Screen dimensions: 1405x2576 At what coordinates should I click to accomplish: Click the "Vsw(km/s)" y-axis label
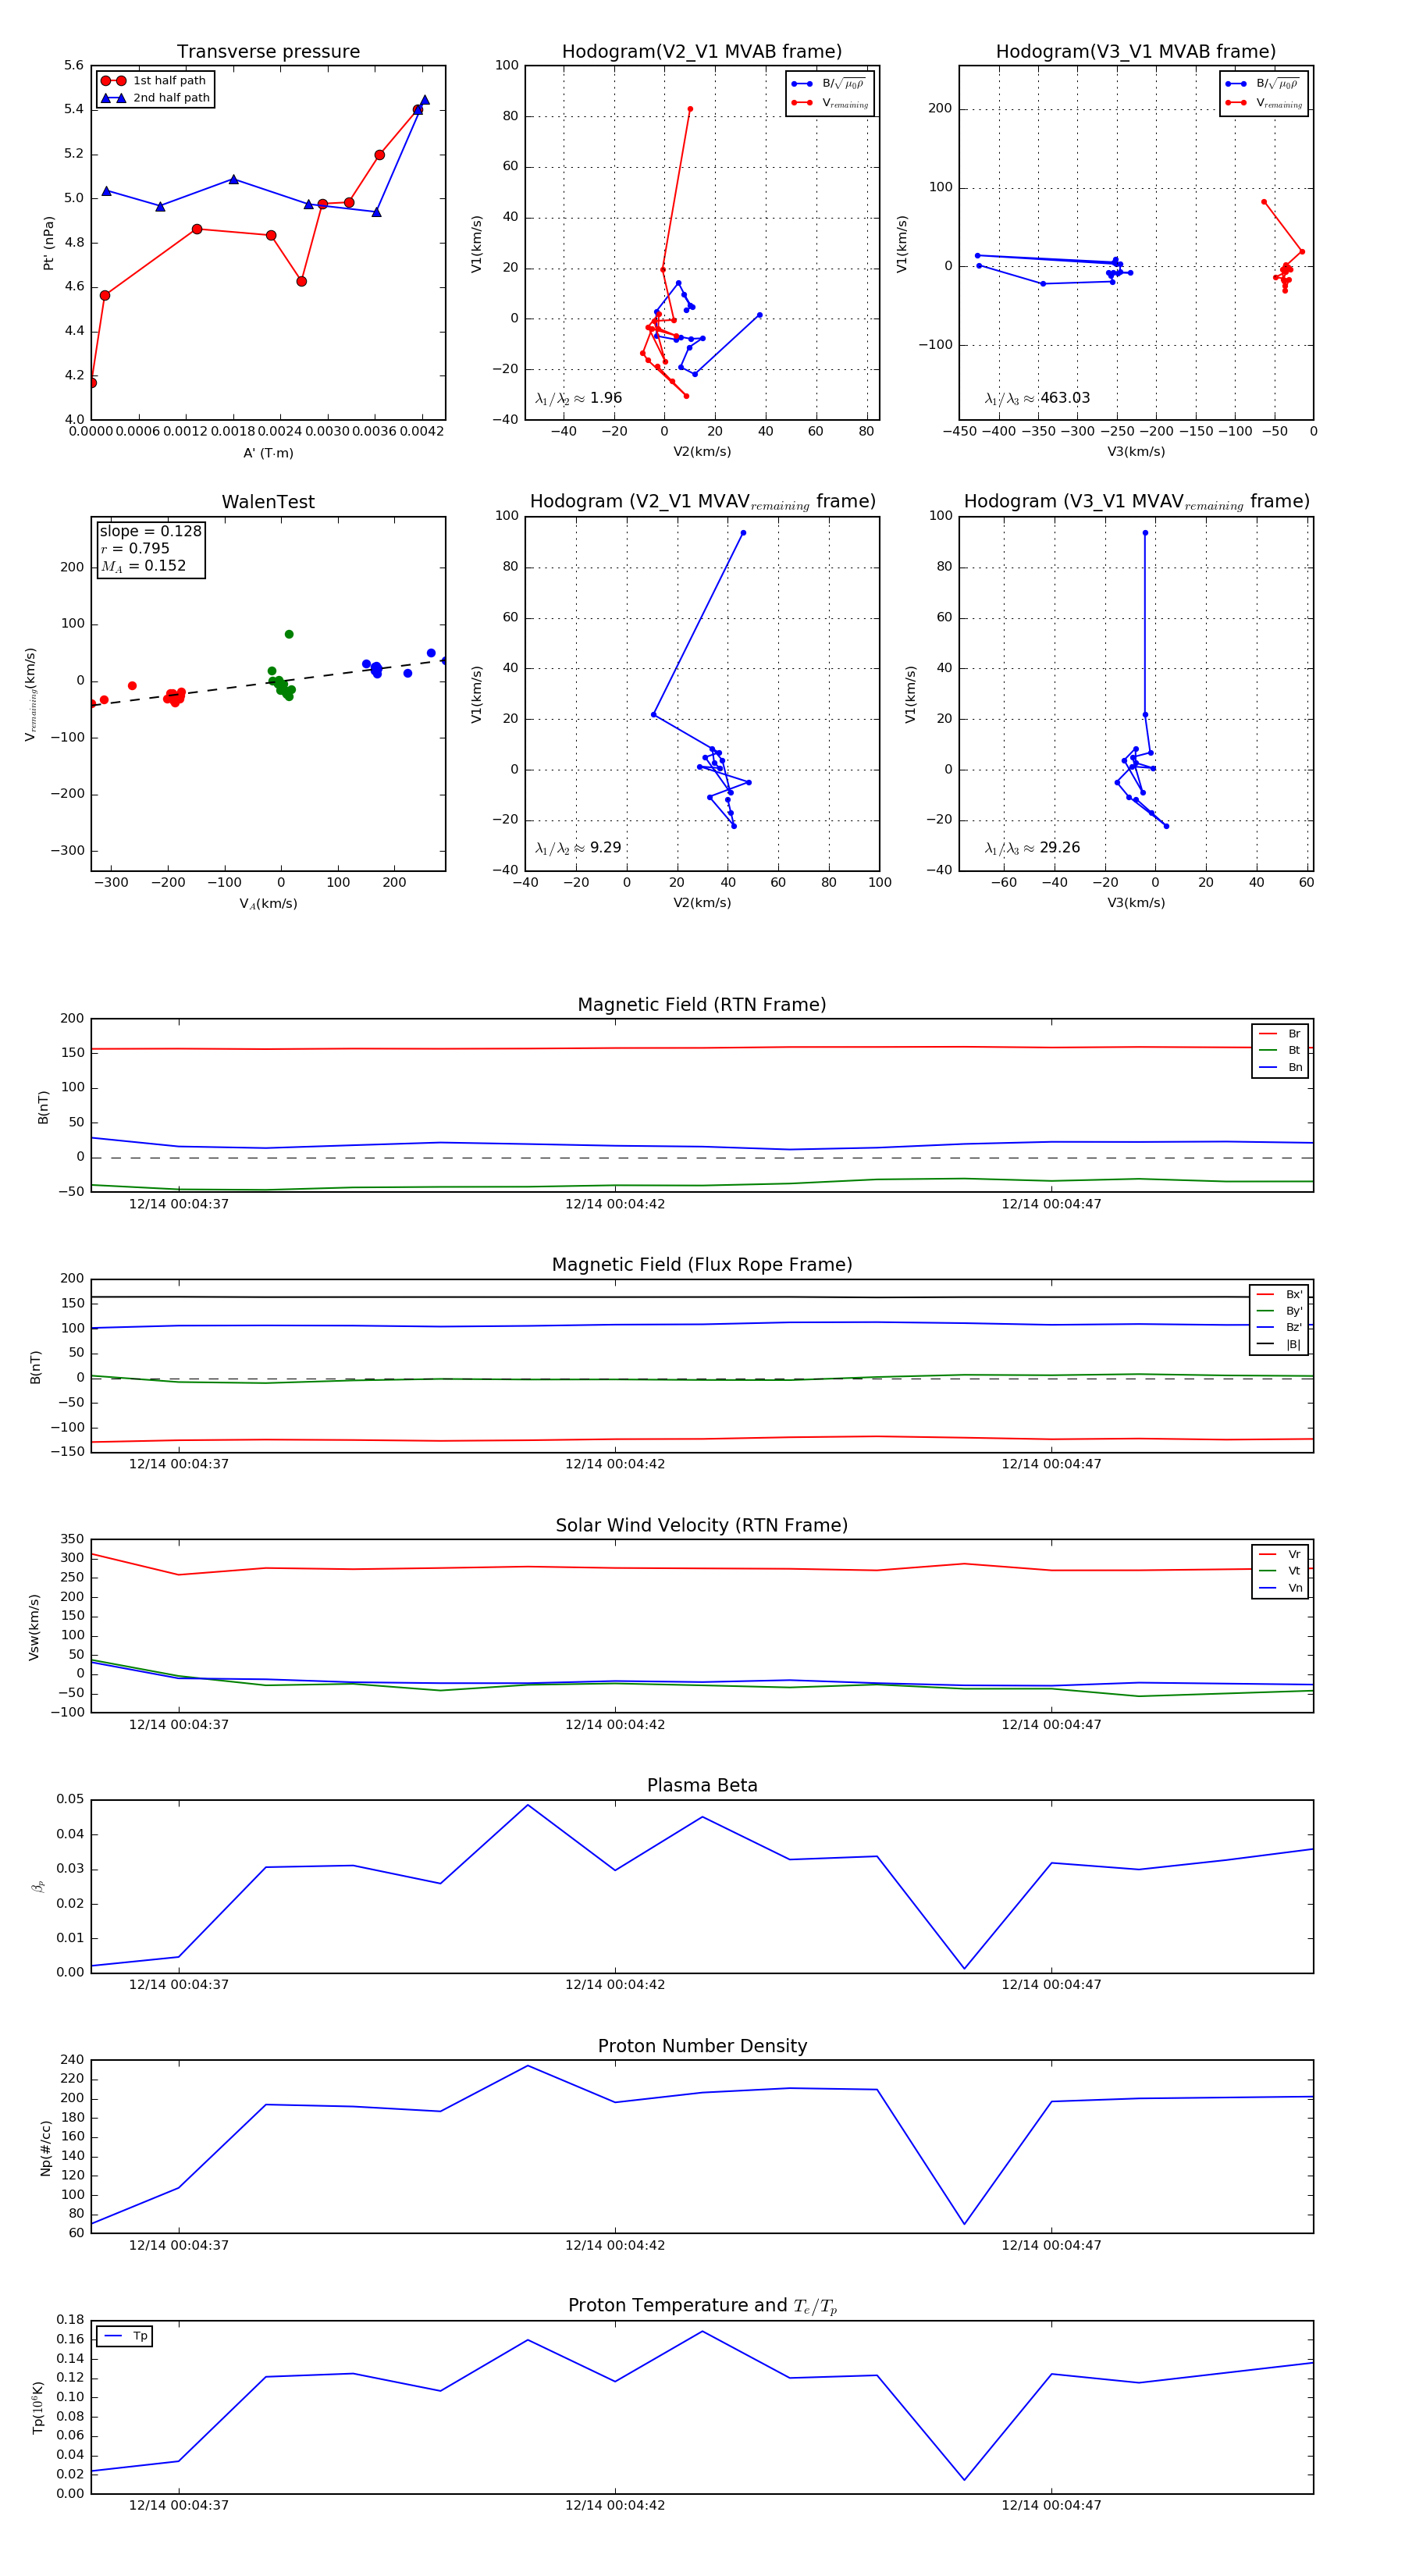(x=34, y=1627)
